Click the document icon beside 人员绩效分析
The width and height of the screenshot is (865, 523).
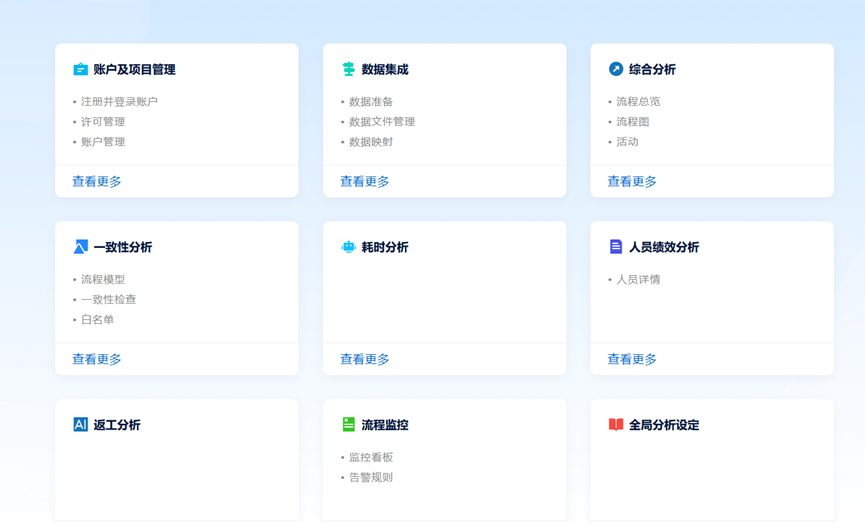(616, 247)
